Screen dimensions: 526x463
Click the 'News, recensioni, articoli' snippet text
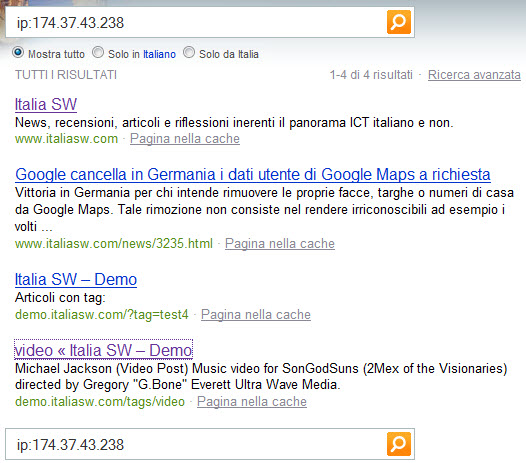(234, 123)
